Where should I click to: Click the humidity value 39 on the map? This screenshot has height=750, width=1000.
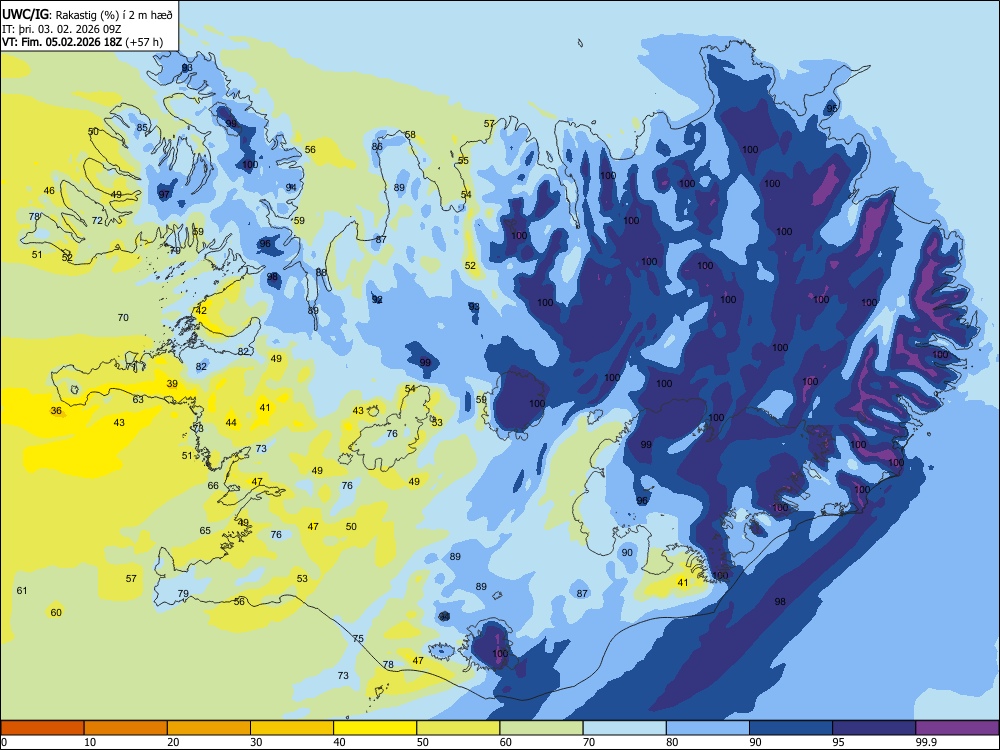point(172,383)
